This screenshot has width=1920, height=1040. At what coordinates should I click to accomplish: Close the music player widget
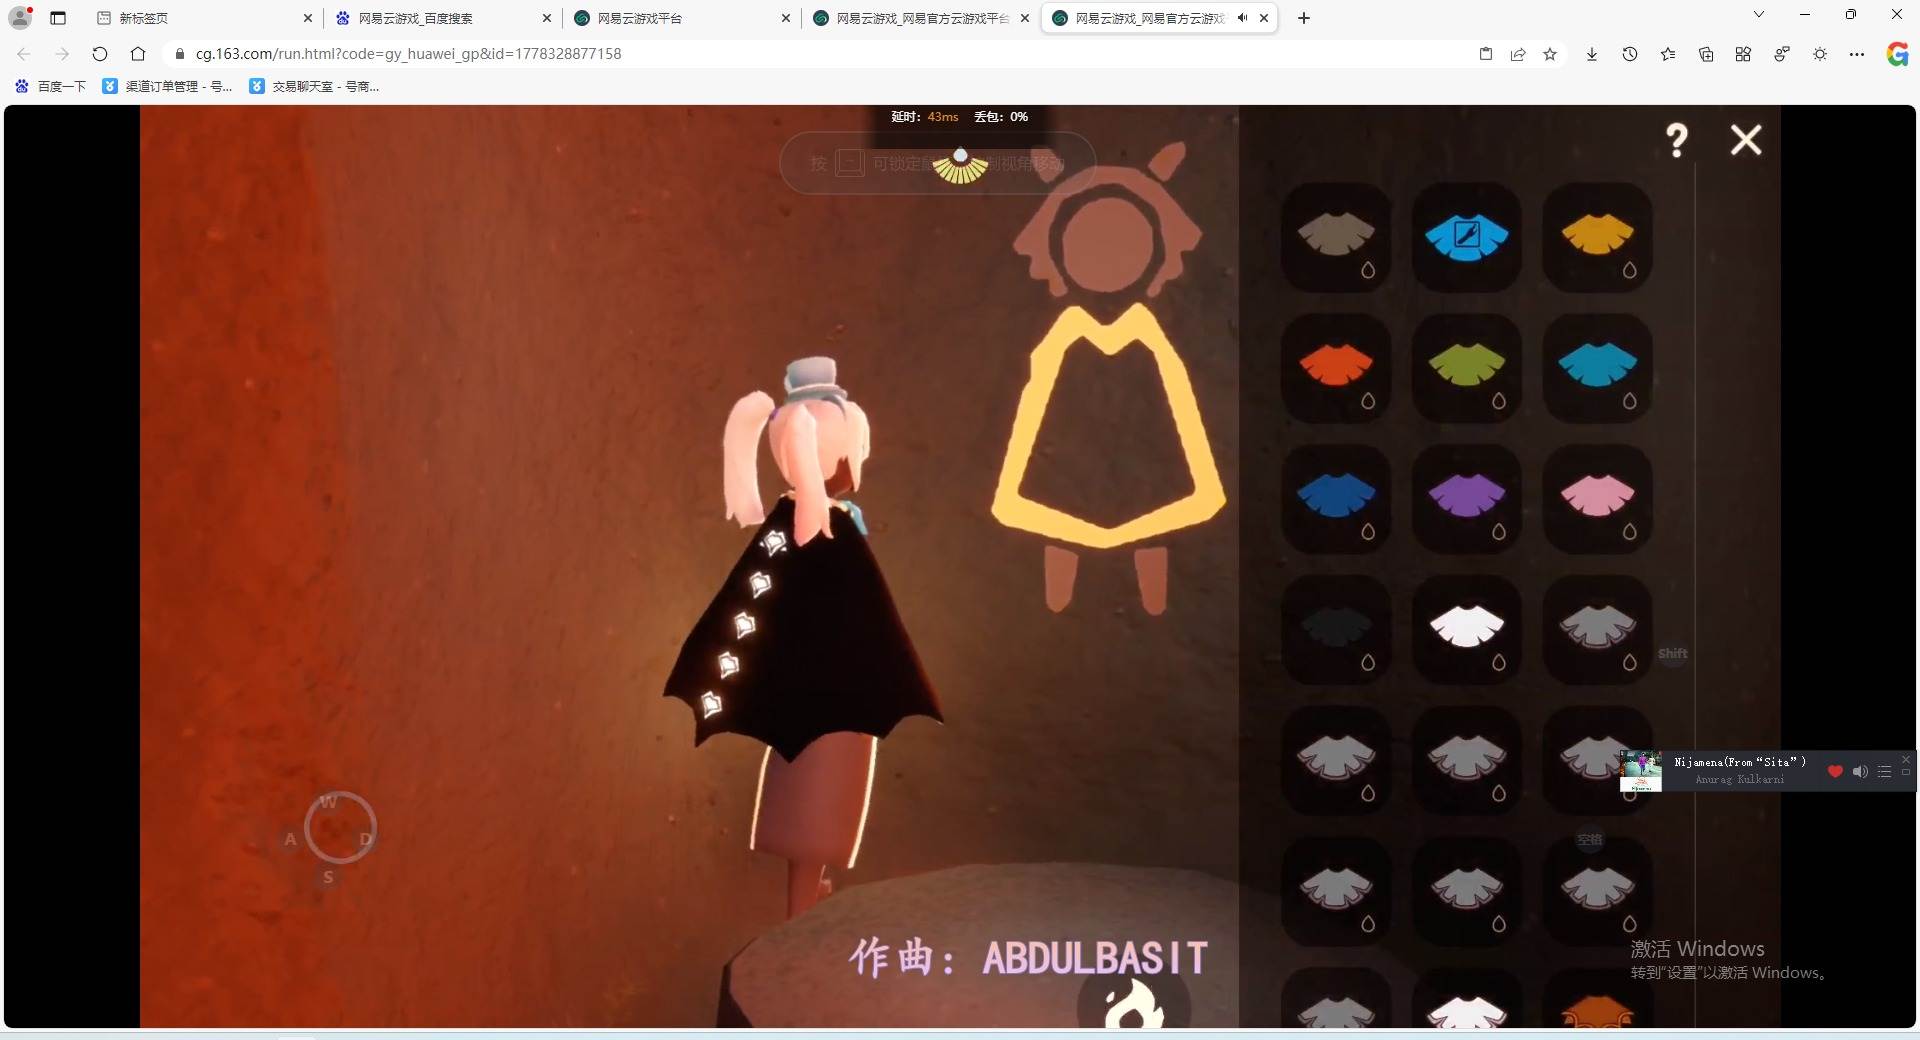point(1906,760)
